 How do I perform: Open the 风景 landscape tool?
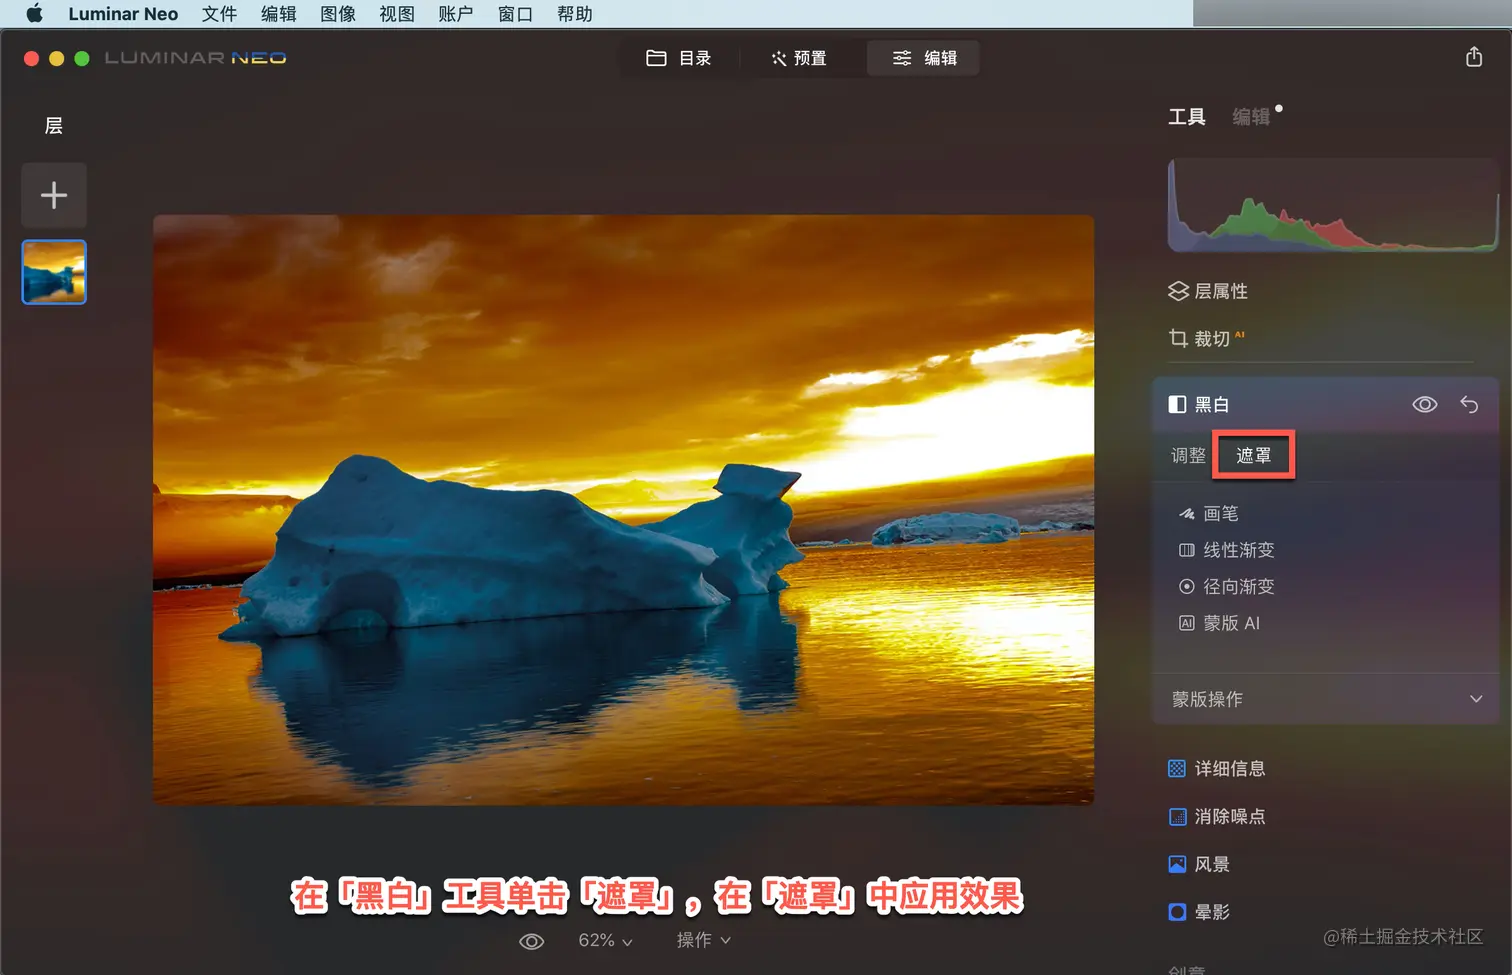(1199, 865)
